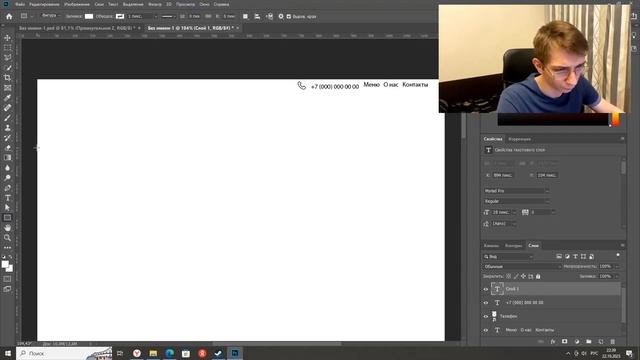Hide the +7 (000) 000 00 00 layer
The width and height of the screenshot is (640, 360).
pos(486,303)
